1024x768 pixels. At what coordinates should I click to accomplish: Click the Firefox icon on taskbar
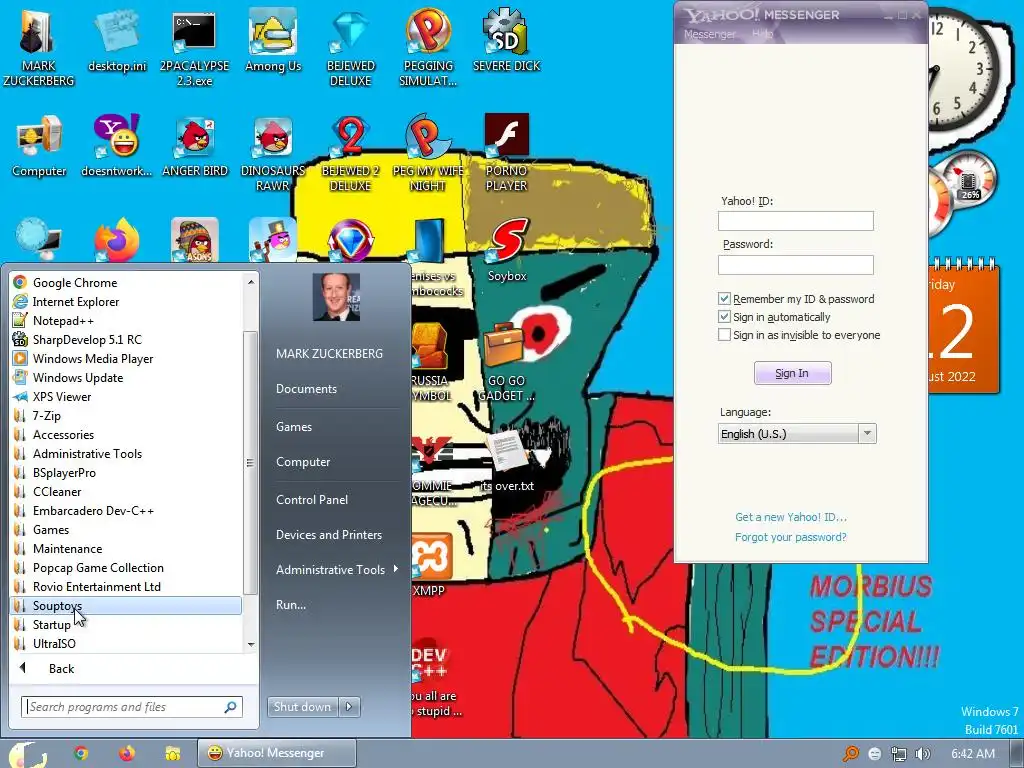(x=127, y=753)
